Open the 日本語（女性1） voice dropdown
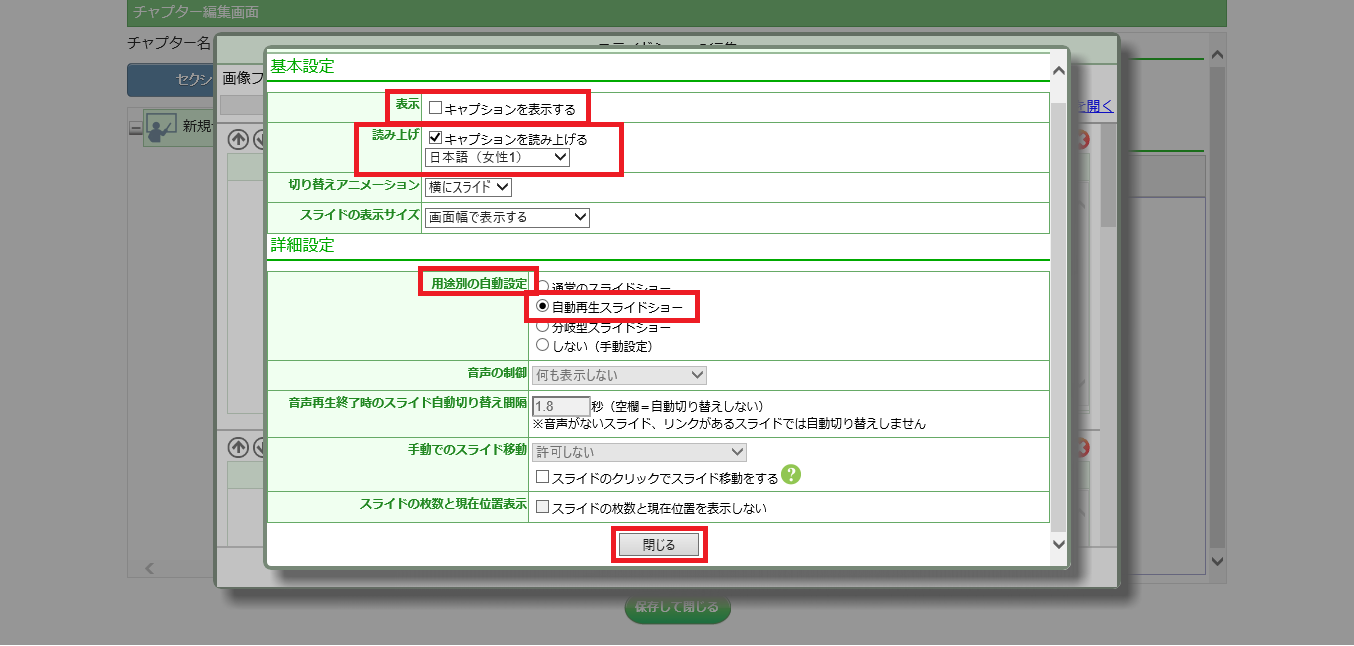1354x646 pixels. (497, 158)
